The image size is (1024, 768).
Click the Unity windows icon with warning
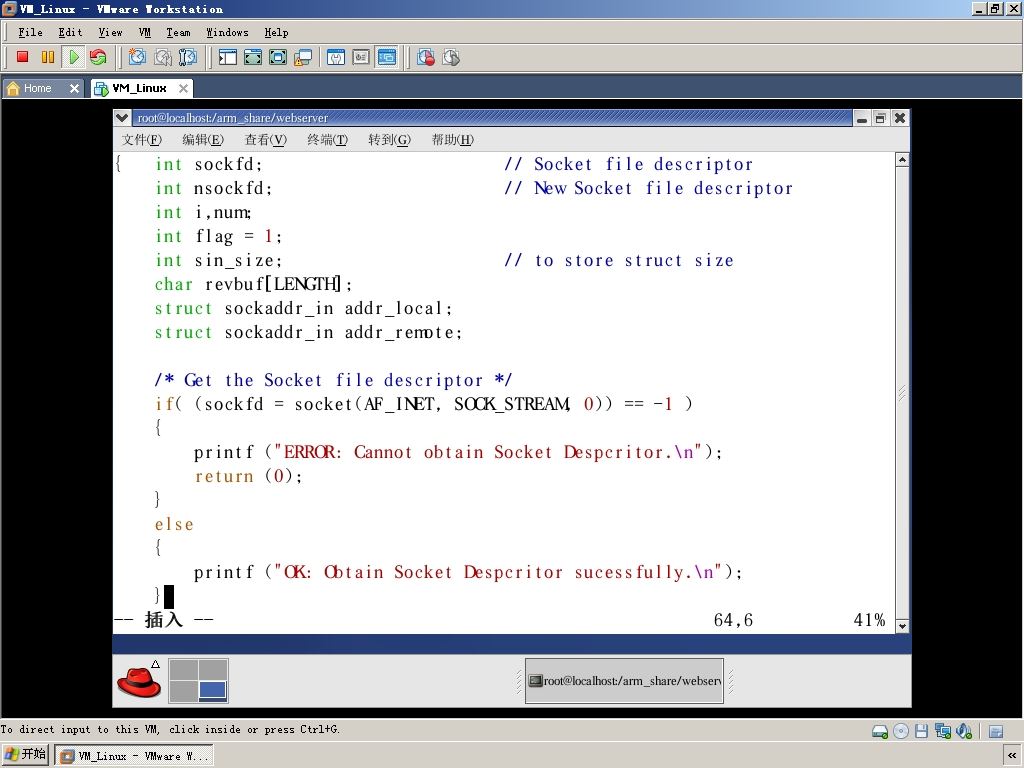click(x=304, y=57)
